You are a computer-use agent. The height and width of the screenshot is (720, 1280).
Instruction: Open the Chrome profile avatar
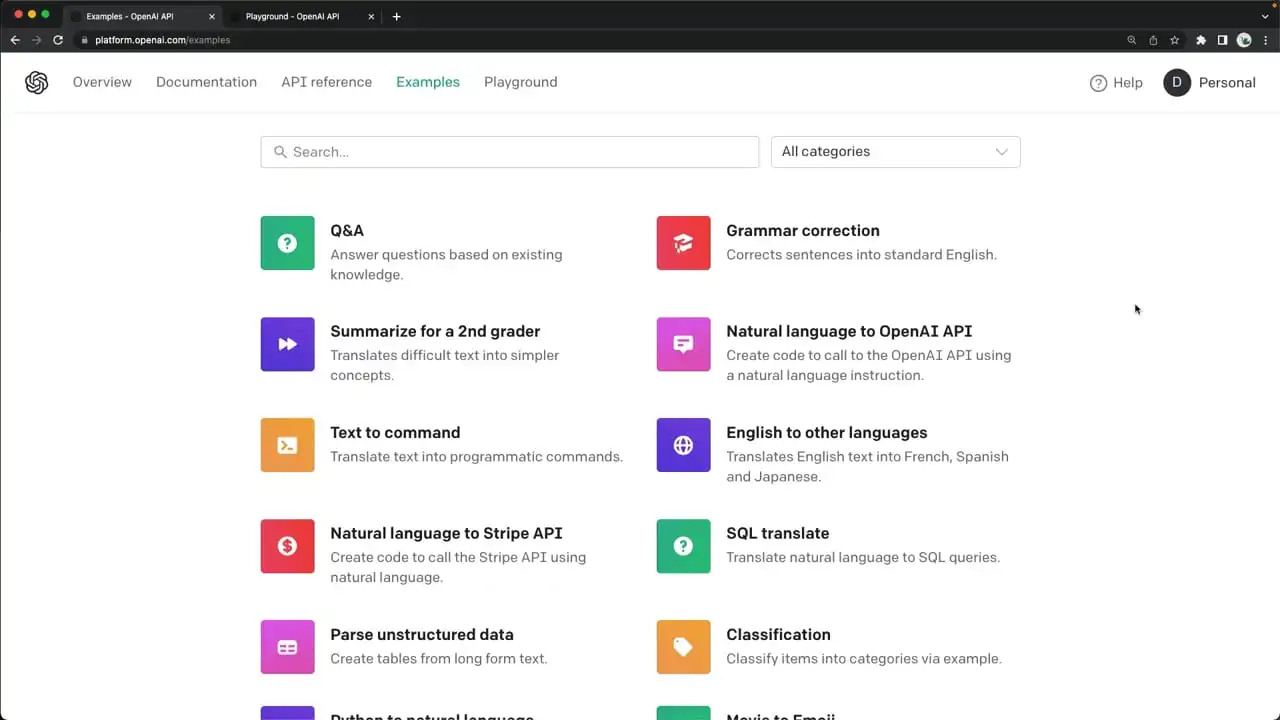click(x=1244, y=40)
